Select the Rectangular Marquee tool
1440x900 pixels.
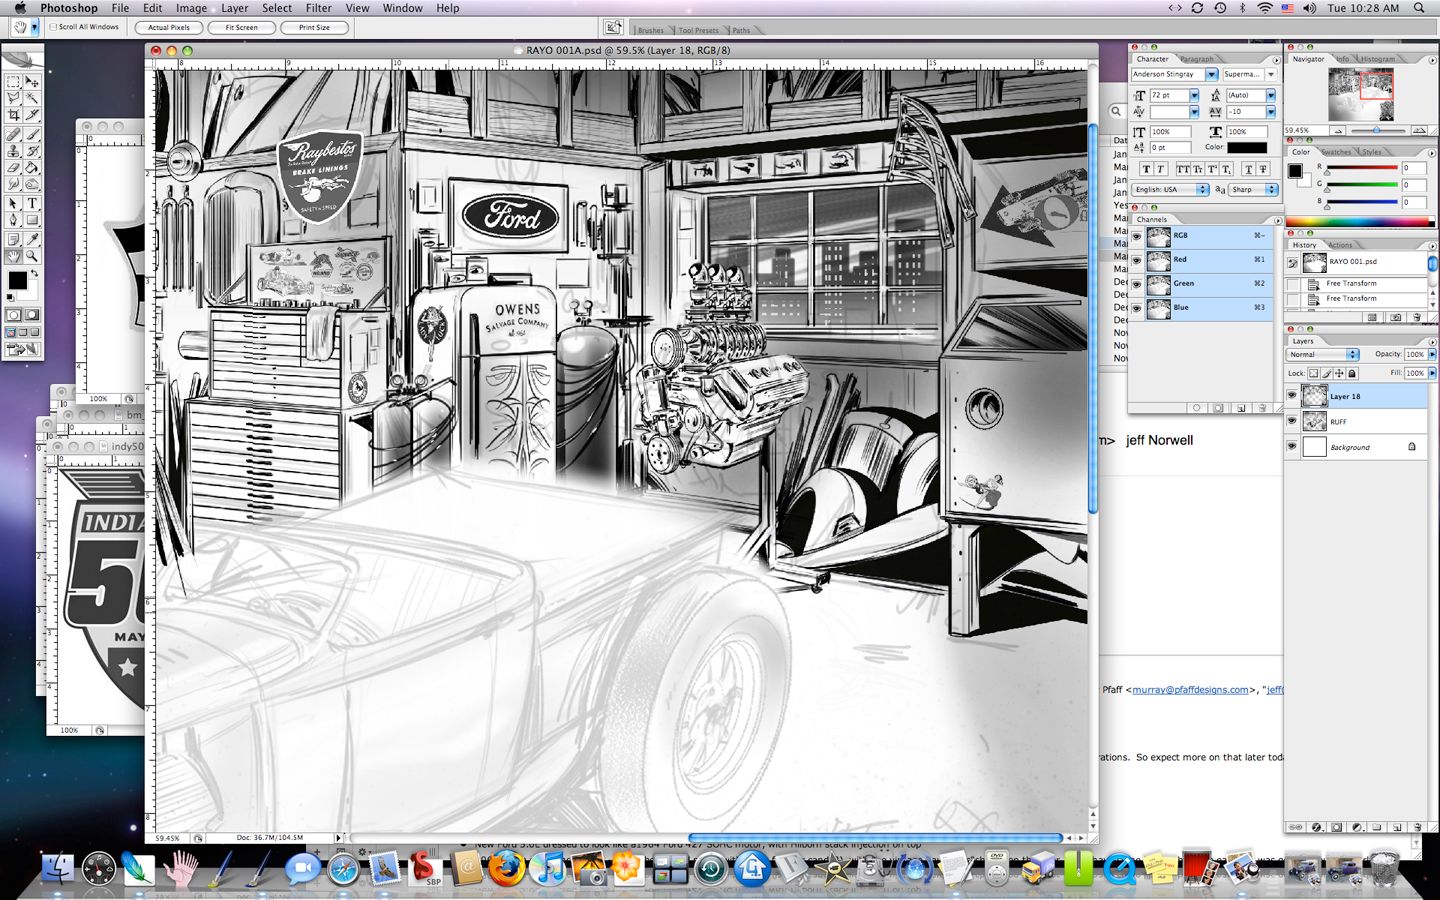coord(13,82)
